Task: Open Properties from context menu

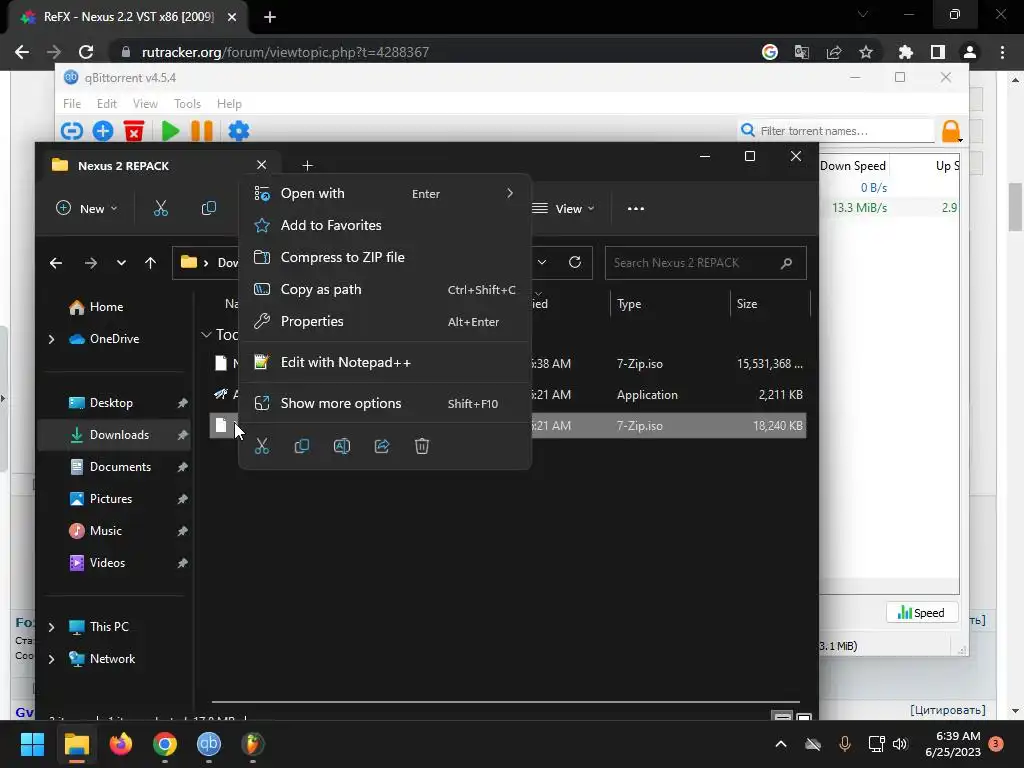Action: pos(385,321)
